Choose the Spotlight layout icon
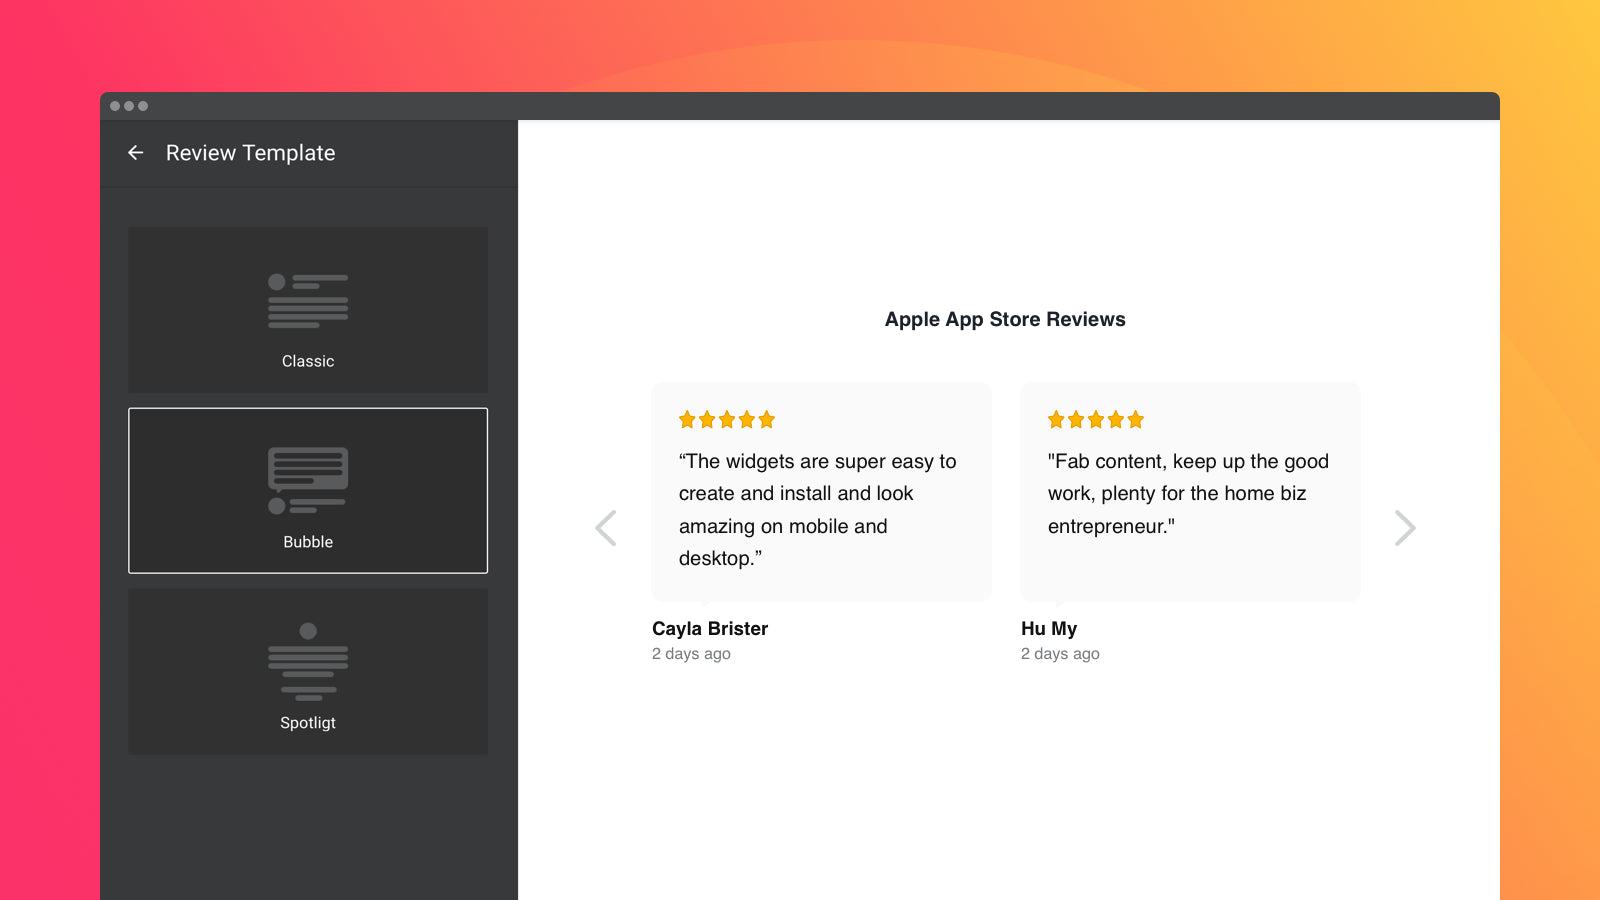 coord(308,661)
